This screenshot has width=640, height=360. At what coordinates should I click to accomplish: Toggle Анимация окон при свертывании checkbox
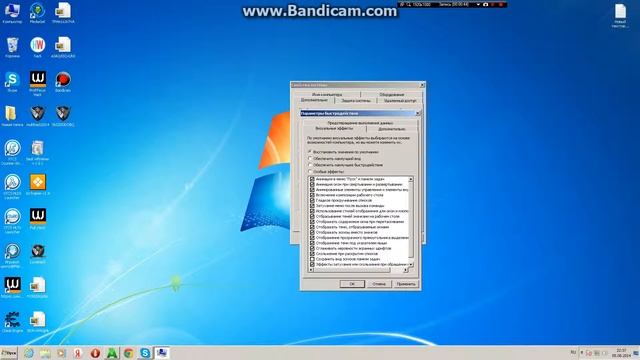coord(312,184)
